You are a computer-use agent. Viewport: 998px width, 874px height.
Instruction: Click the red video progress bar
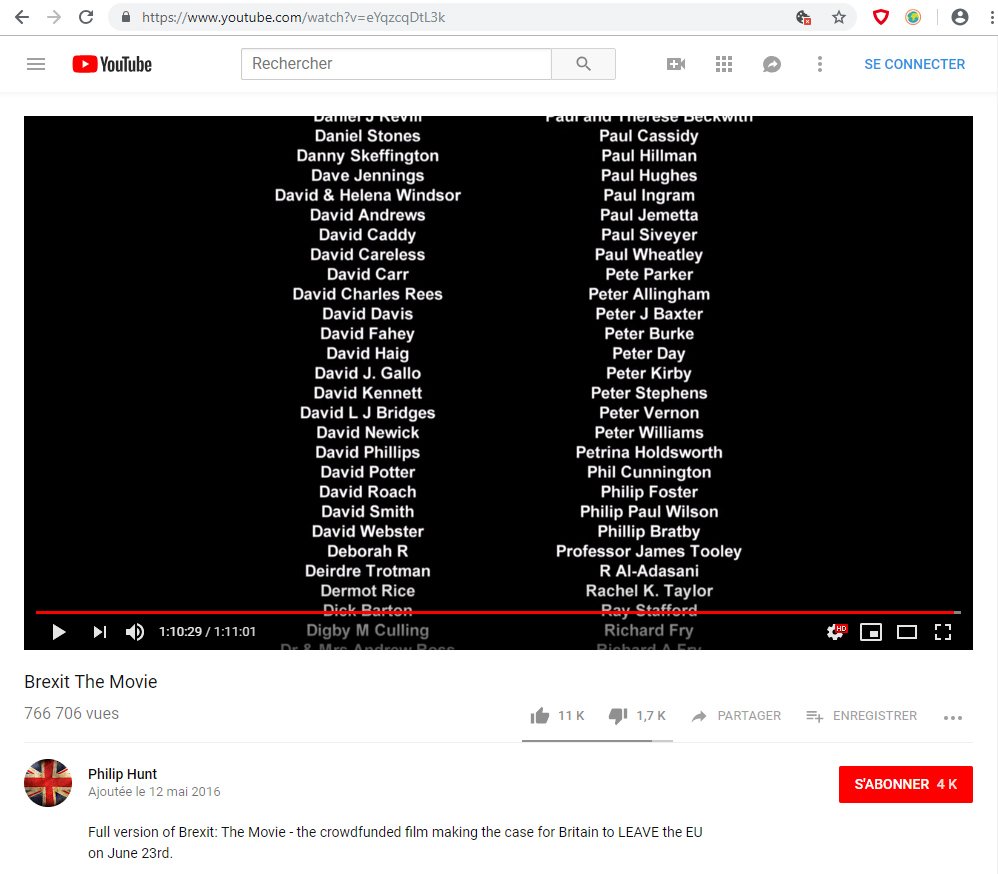point(498,612)
